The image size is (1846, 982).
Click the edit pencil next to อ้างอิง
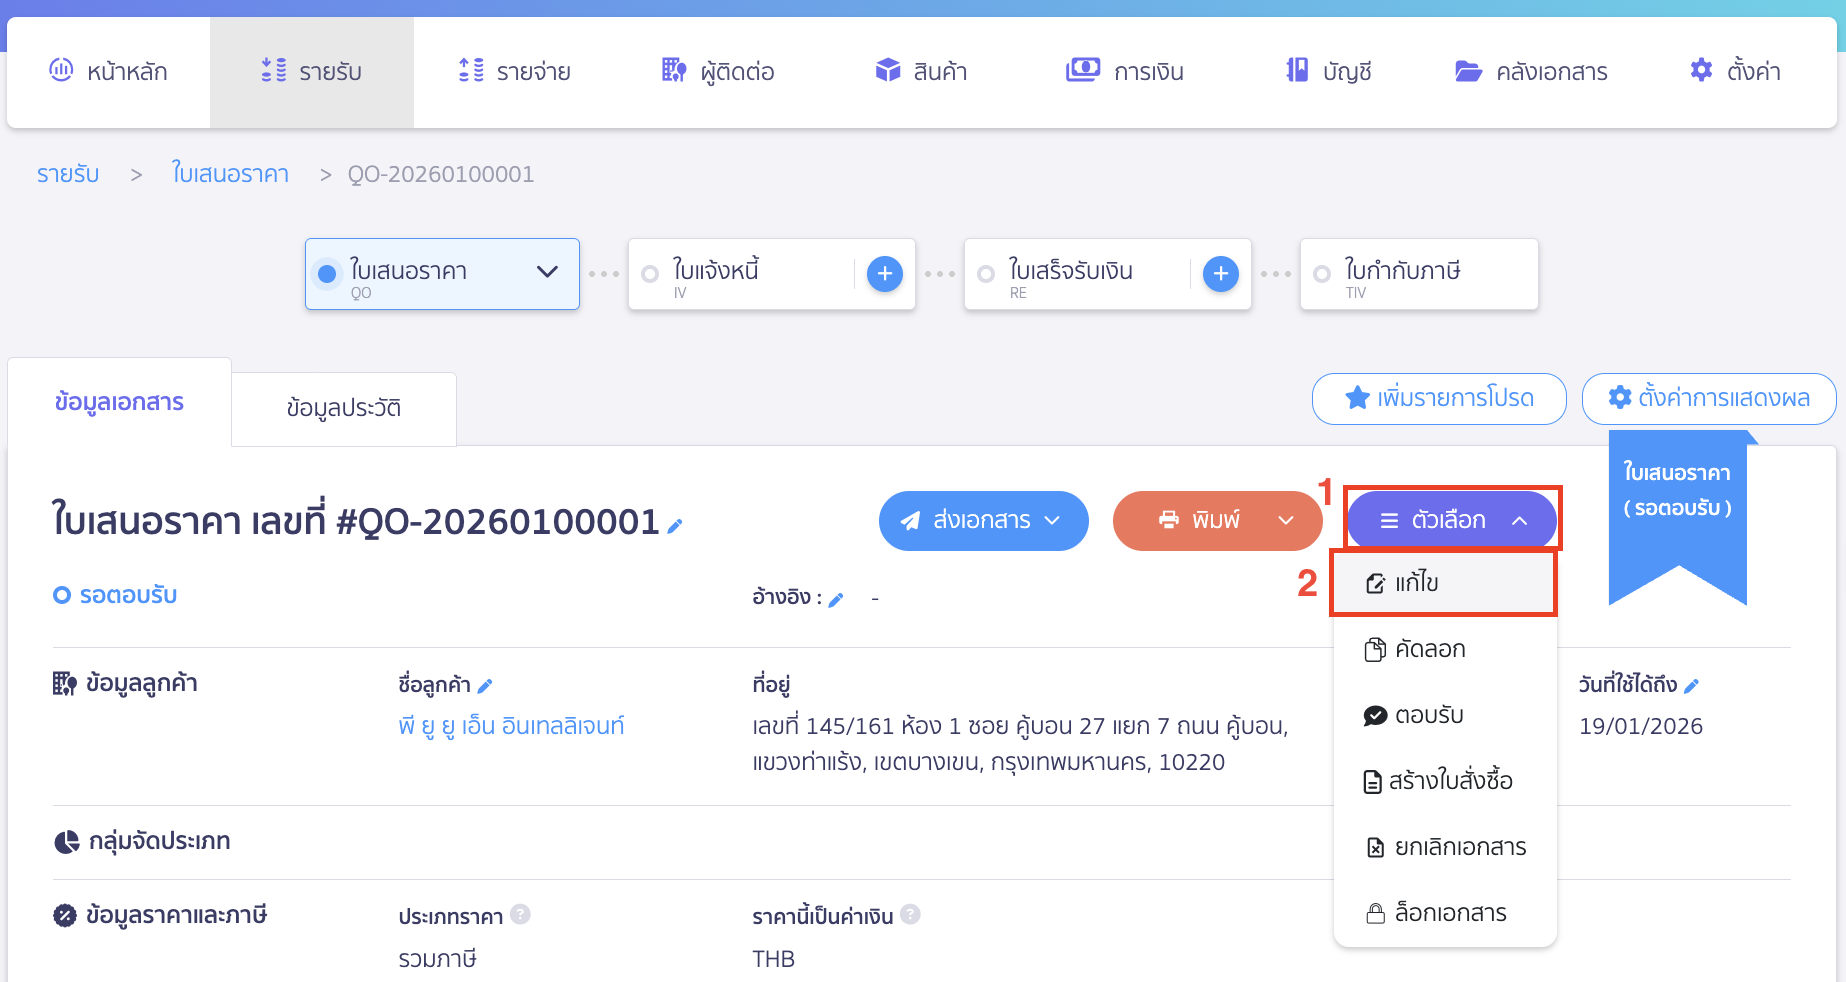(836, 600)
